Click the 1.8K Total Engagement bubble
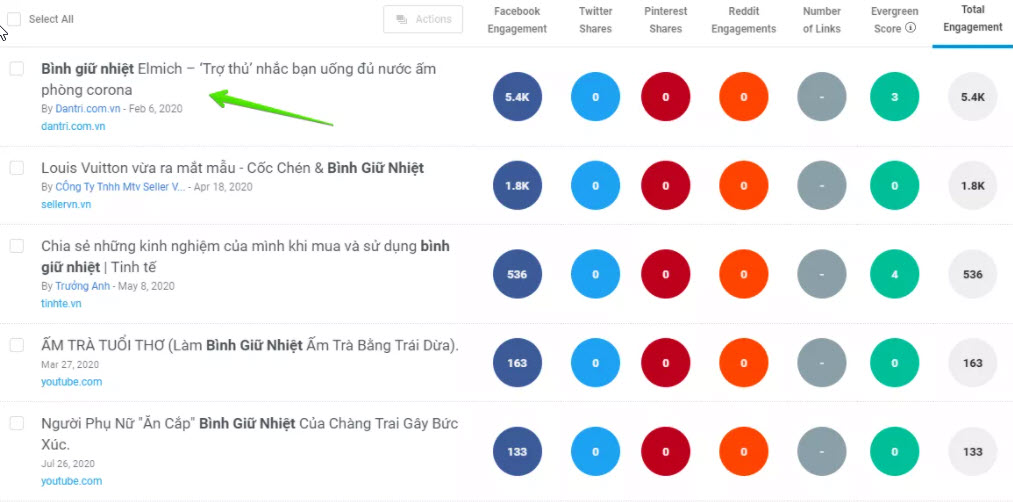 tap(972, 186)
